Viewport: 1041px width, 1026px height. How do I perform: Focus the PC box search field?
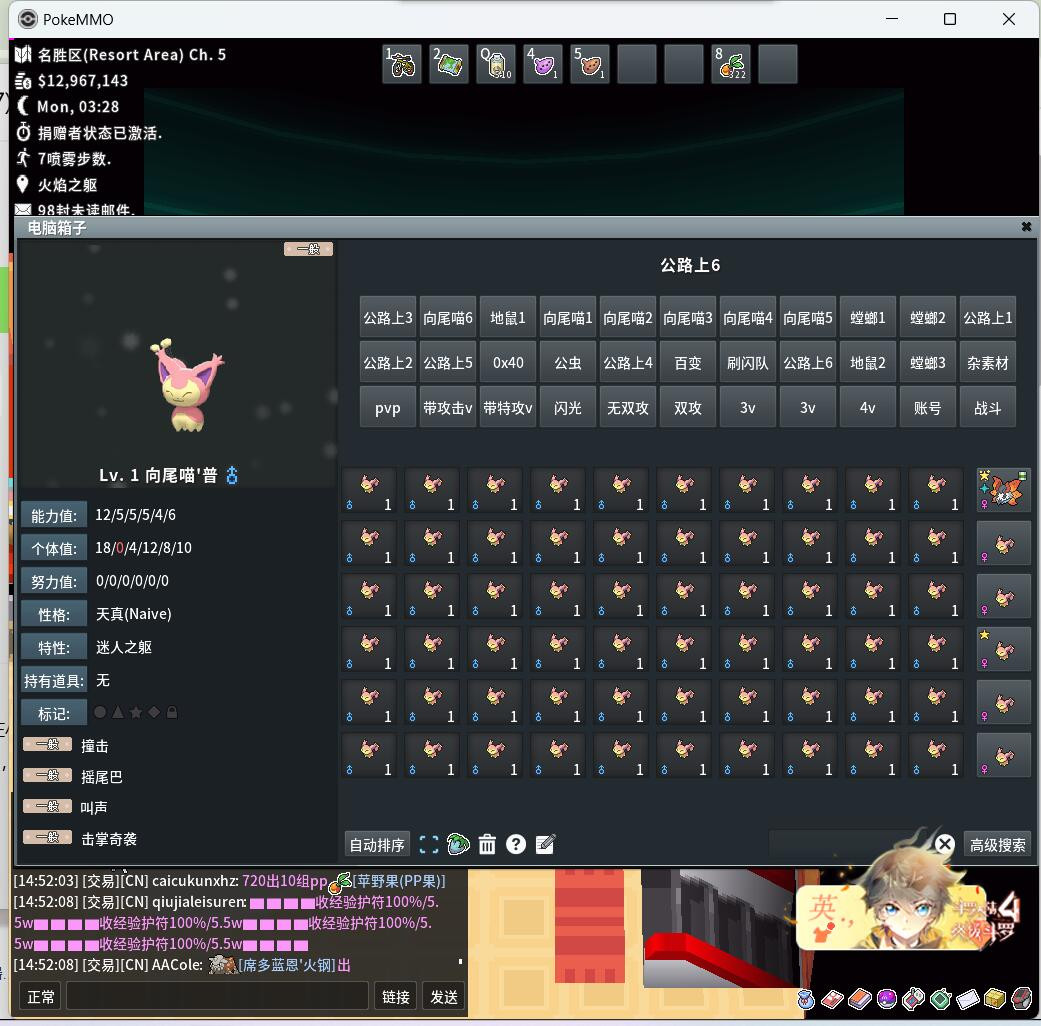pos(850,844)
